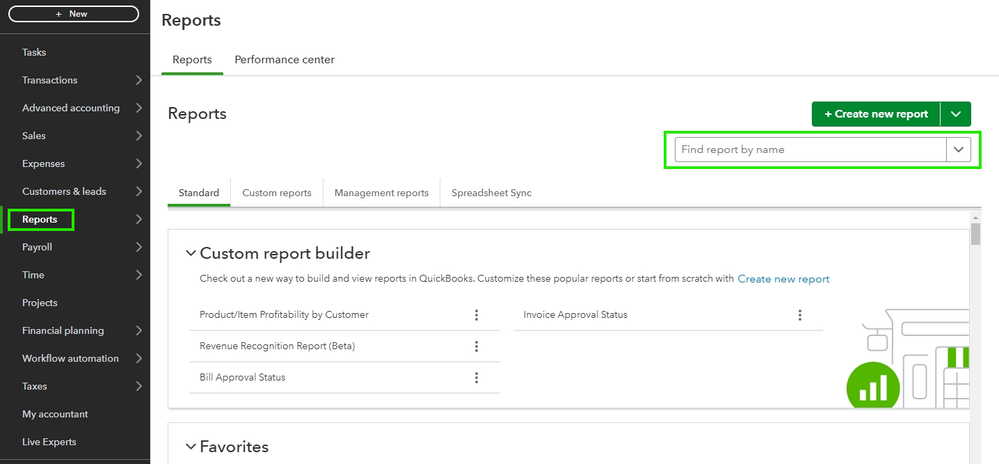
Task: Expand the Expenses submenu chevron
Action: (x=139, y=164)
